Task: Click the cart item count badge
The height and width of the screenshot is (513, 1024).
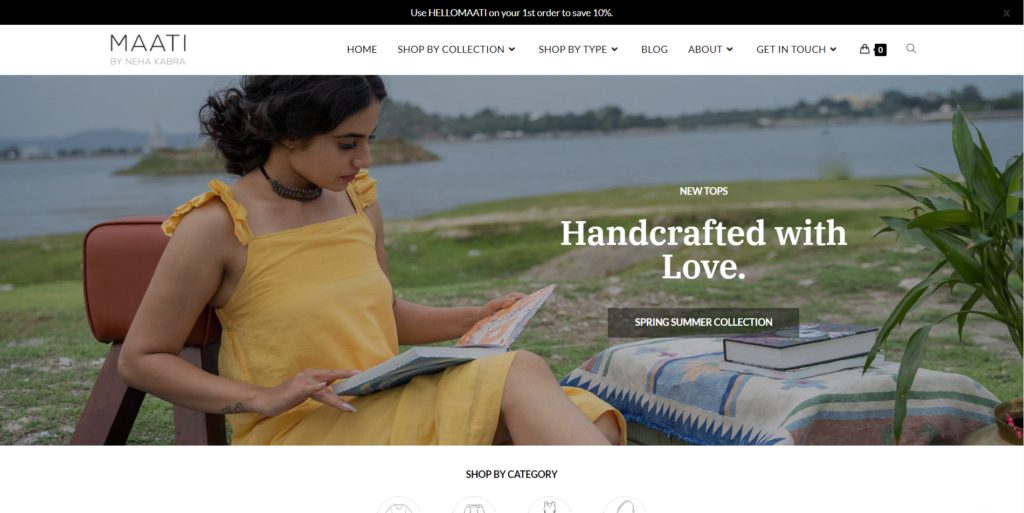Action: pyautogui.click(x=880, y=50)
